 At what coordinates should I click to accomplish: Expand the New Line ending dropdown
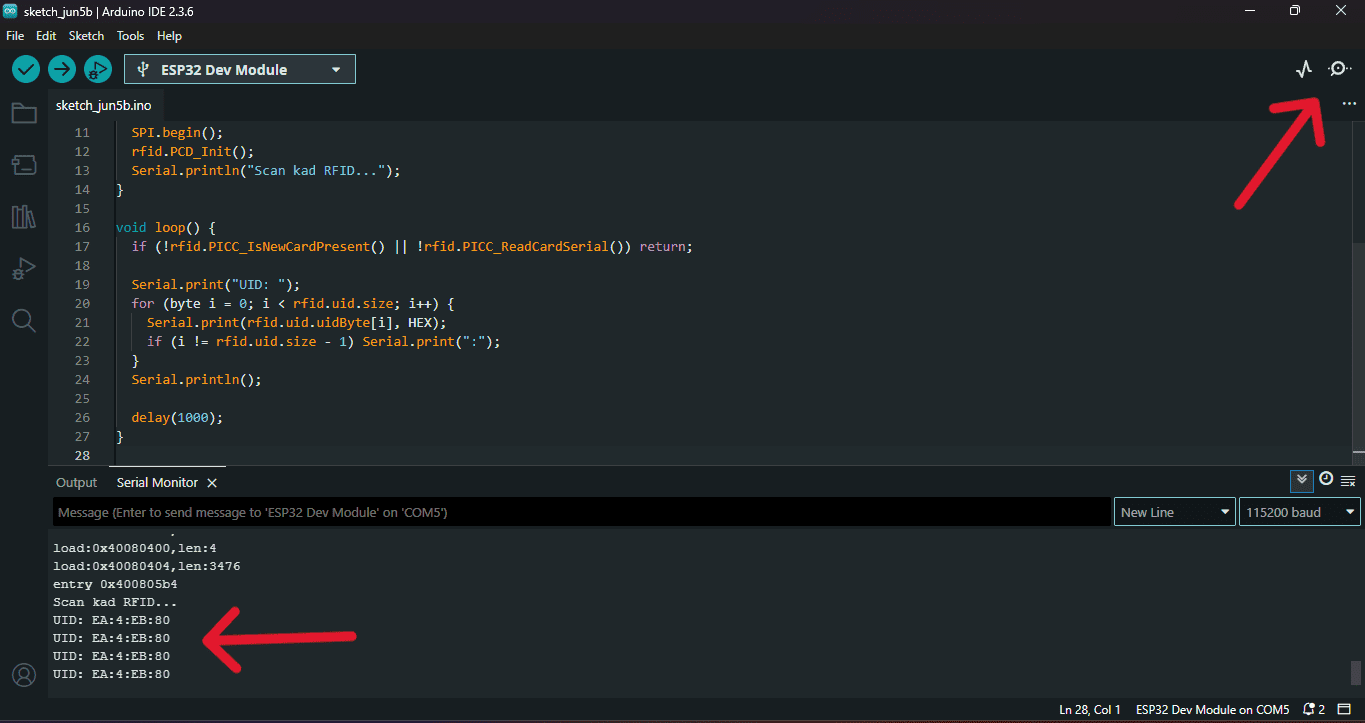(x=1174, y=512)
